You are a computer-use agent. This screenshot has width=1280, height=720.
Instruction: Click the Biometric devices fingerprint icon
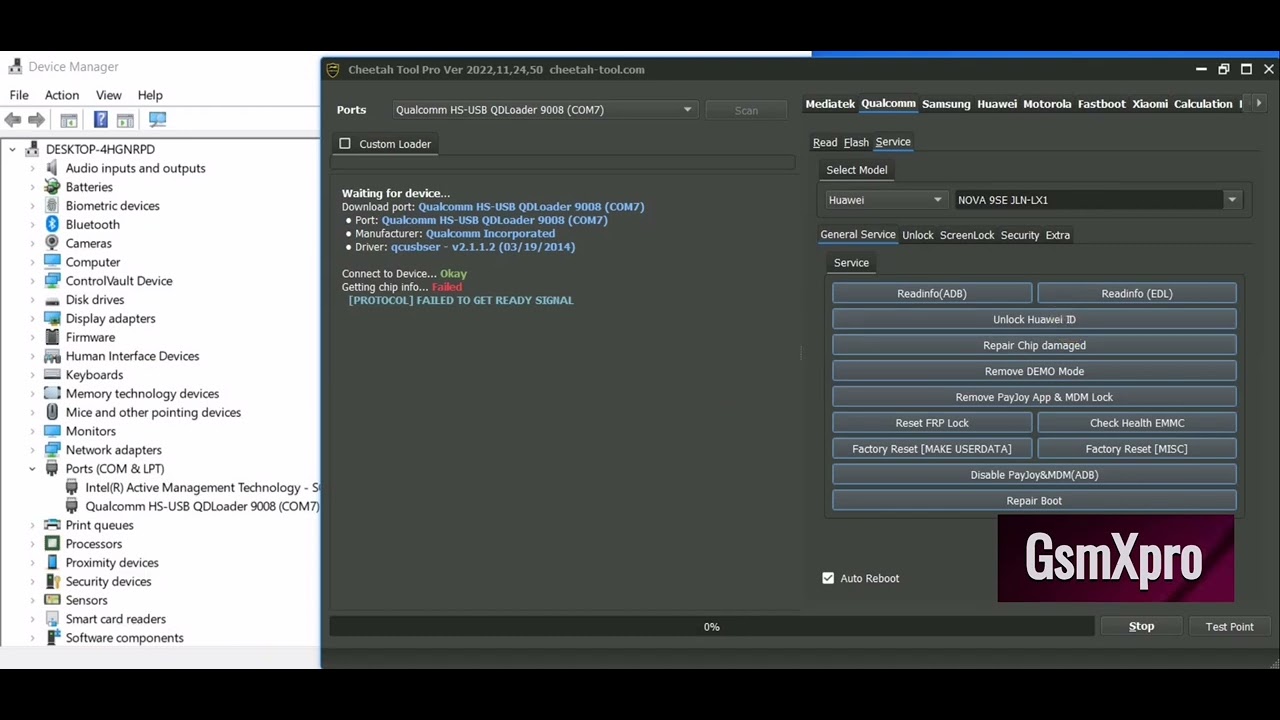coord(52,206)
